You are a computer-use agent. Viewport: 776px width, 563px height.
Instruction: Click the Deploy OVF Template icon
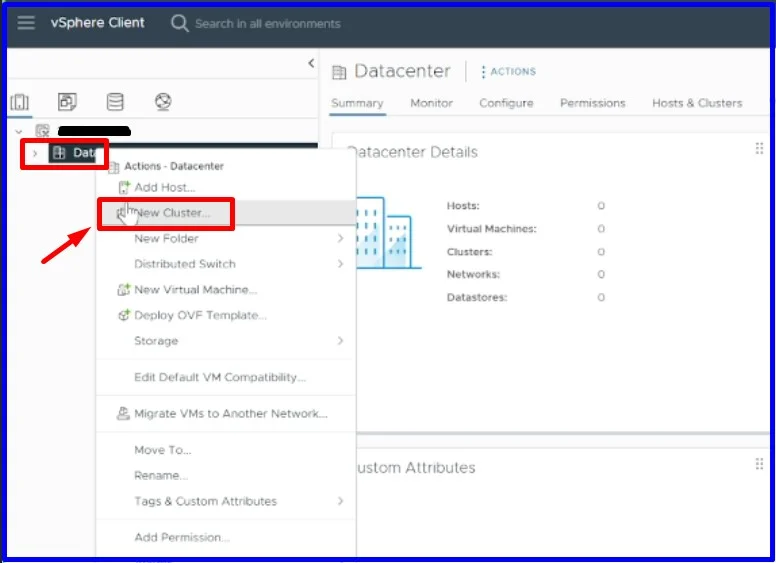[x=124, y=315]
